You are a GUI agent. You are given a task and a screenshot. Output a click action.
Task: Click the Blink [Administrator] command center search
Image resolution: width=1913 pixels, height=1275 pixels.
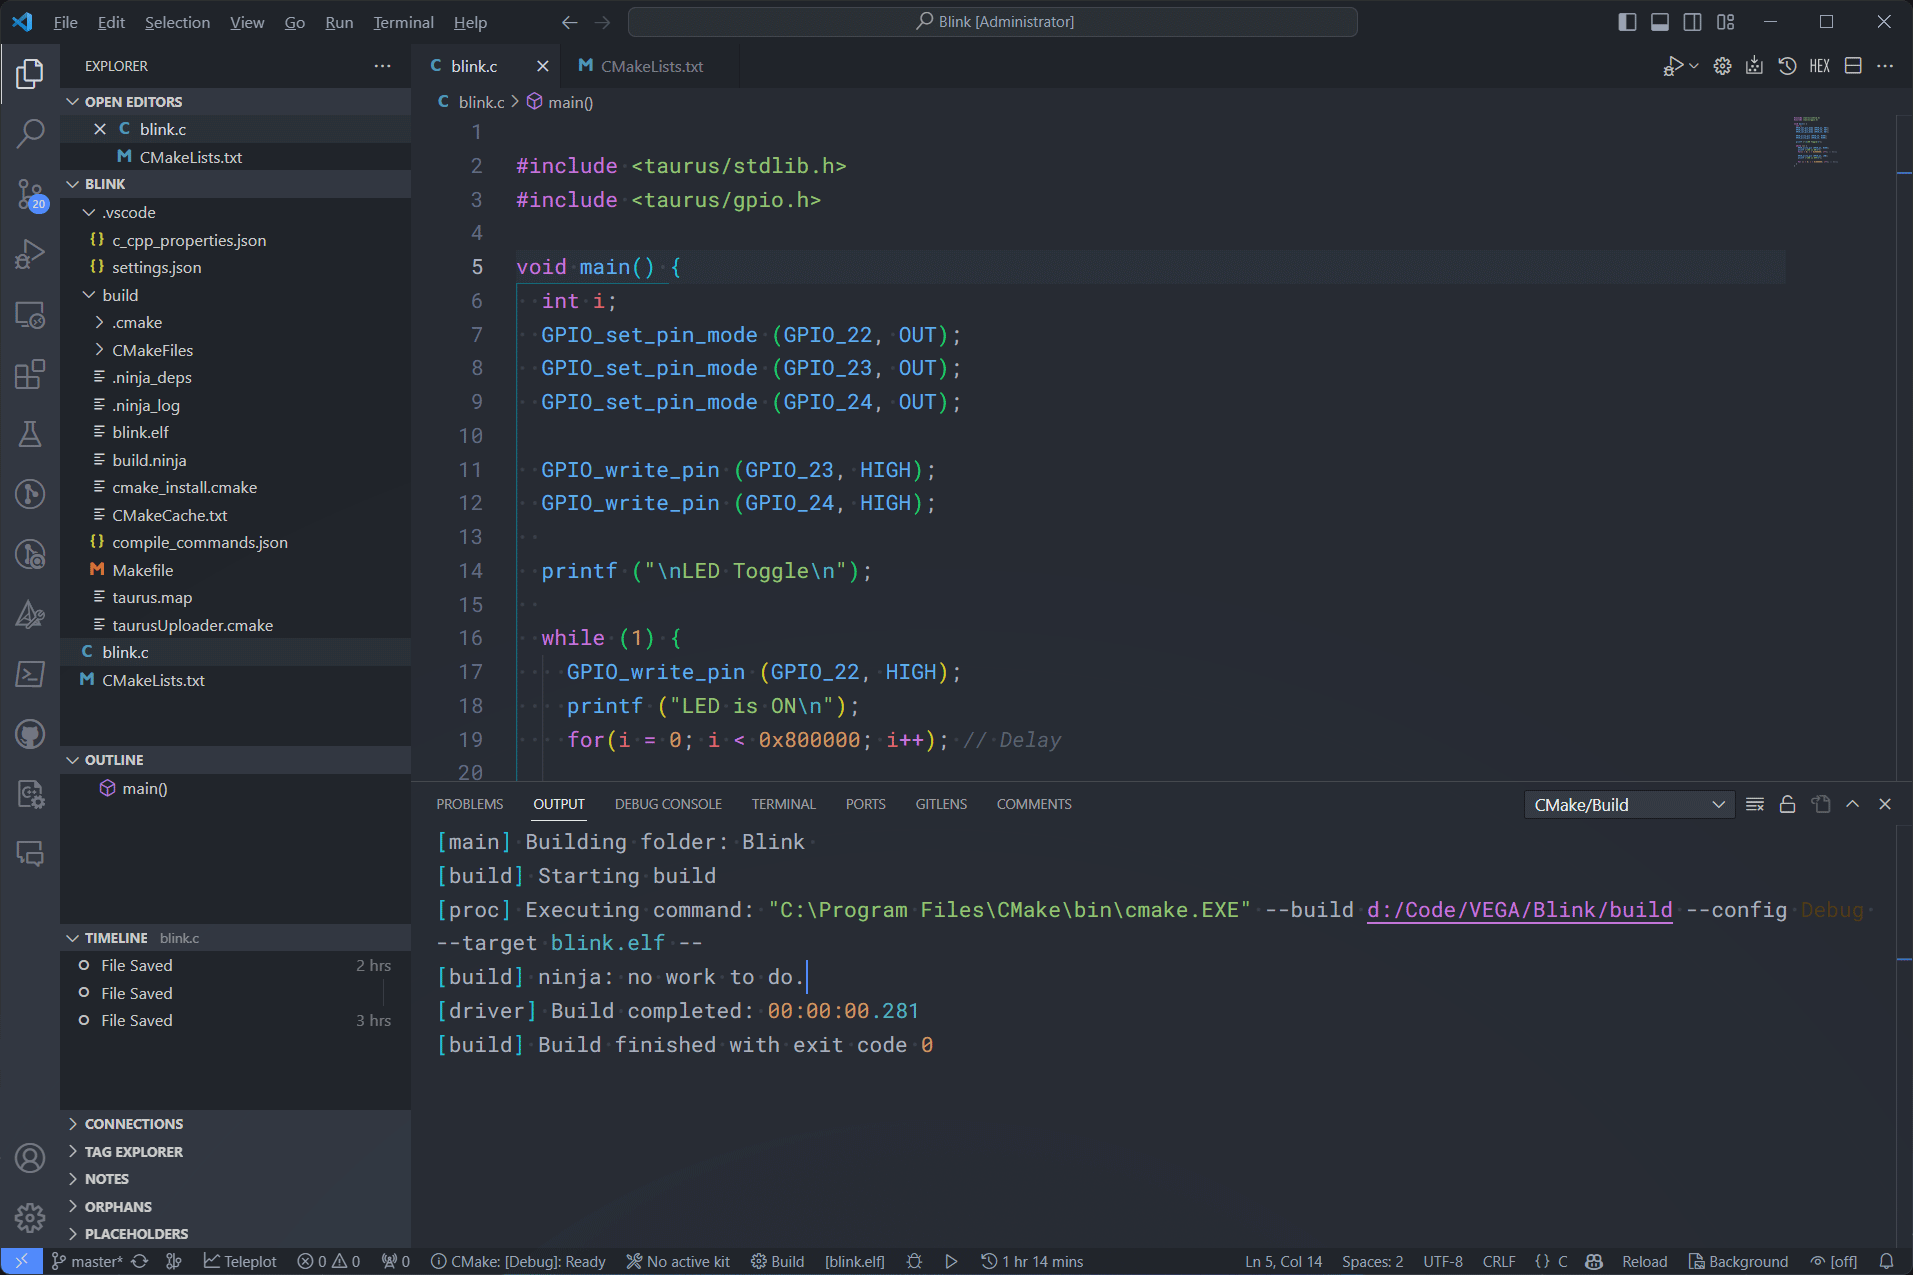pos(993,22)
